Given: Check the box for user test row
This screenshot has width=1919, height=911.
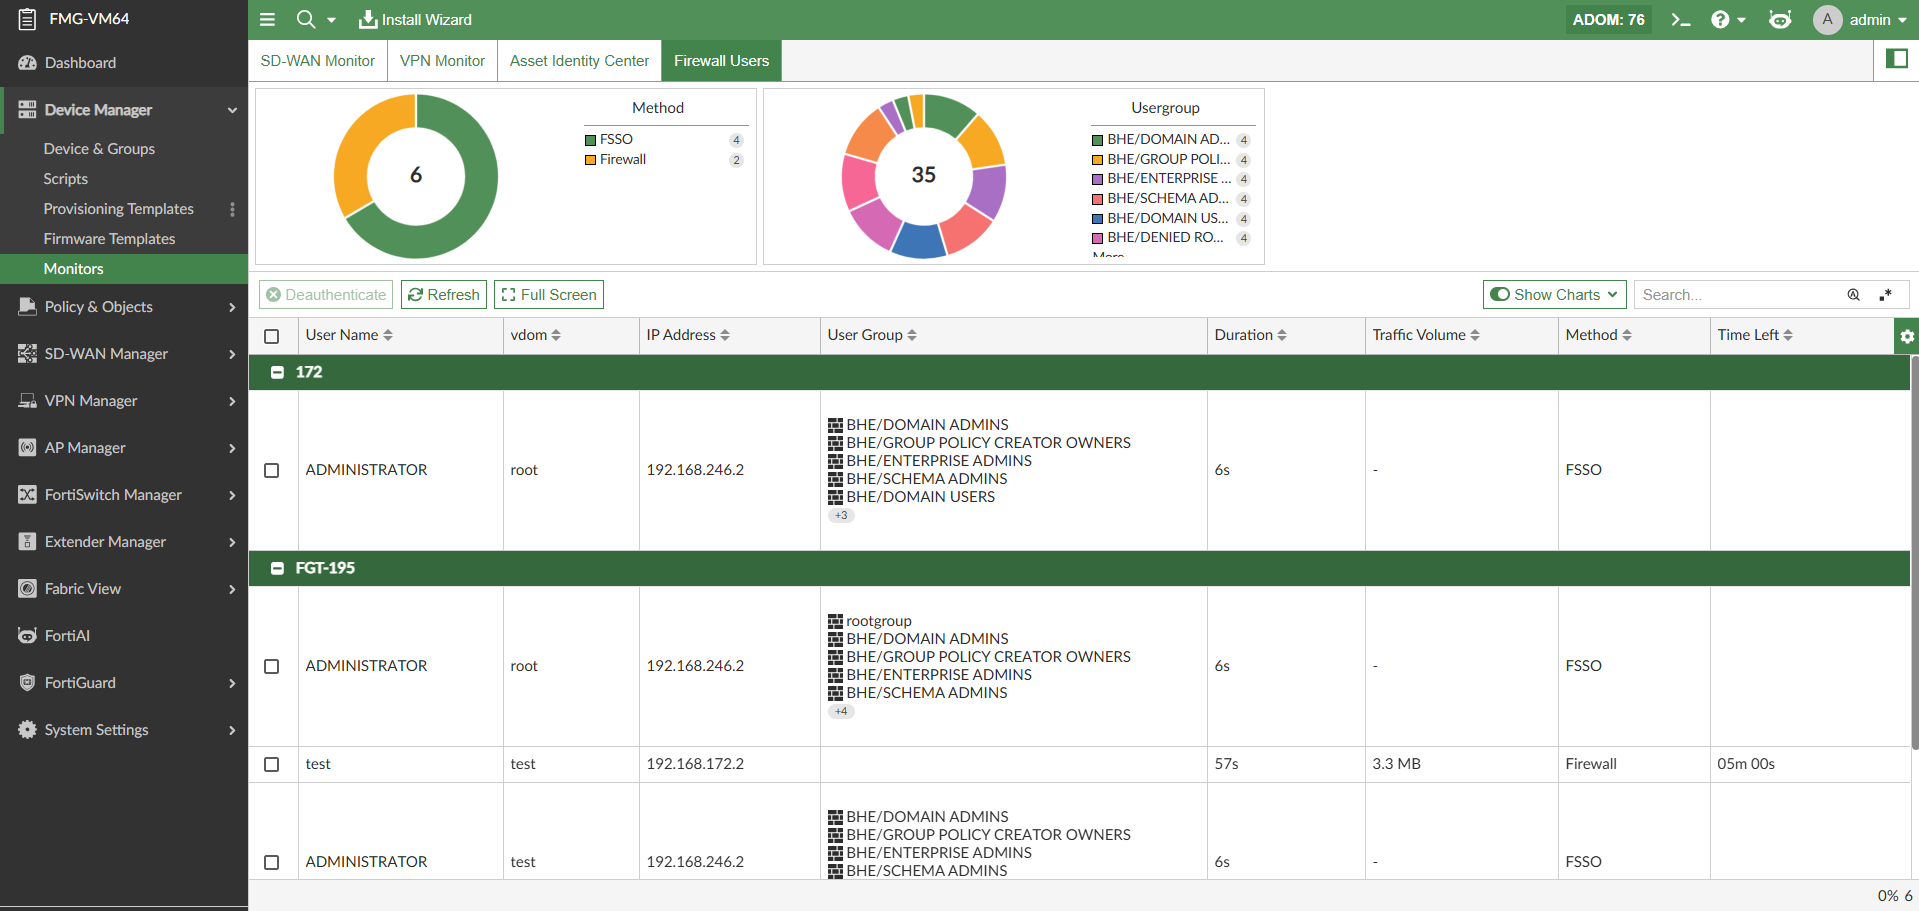Looking at the screenshot, I should tap(271, 764).
